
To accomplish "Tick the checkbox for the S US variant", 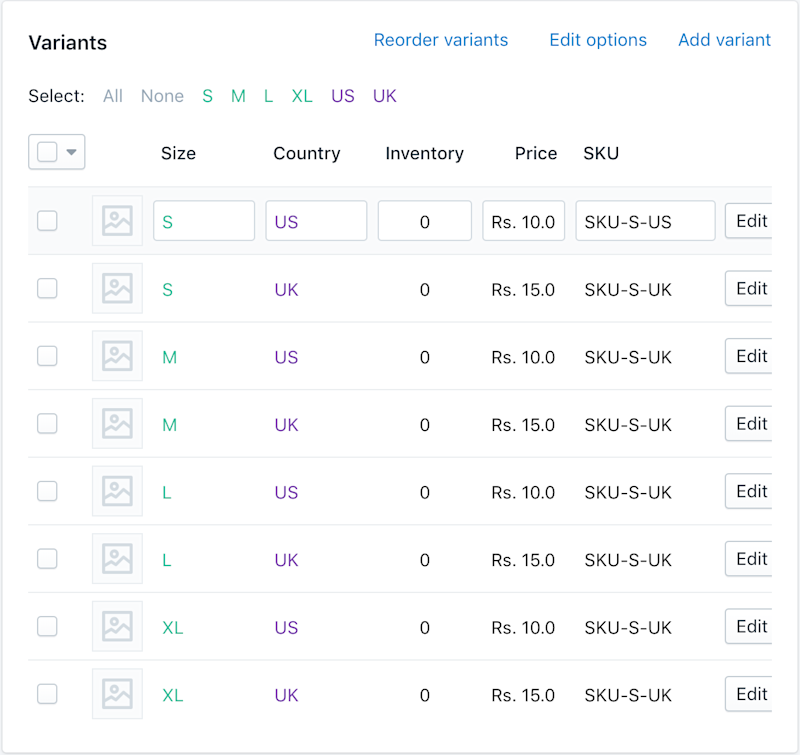I will point(47,221).
